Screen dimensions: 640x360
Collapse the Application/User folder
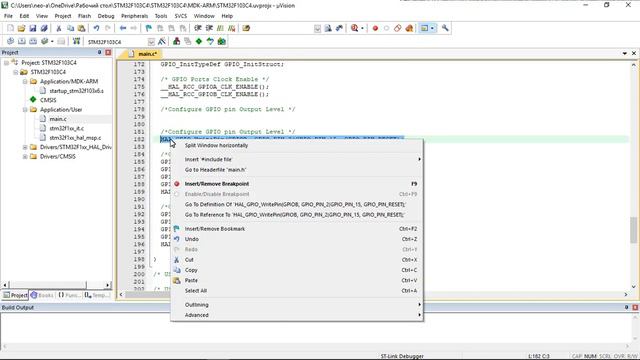[25, 109]
